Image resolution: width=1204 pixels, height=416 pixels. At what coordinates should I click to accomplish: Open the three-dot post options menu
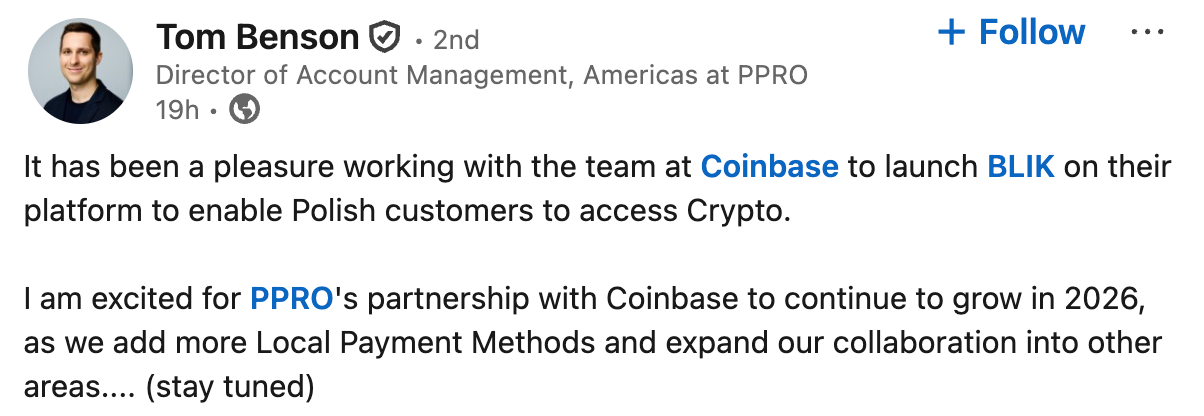(x=1147, y=32)
